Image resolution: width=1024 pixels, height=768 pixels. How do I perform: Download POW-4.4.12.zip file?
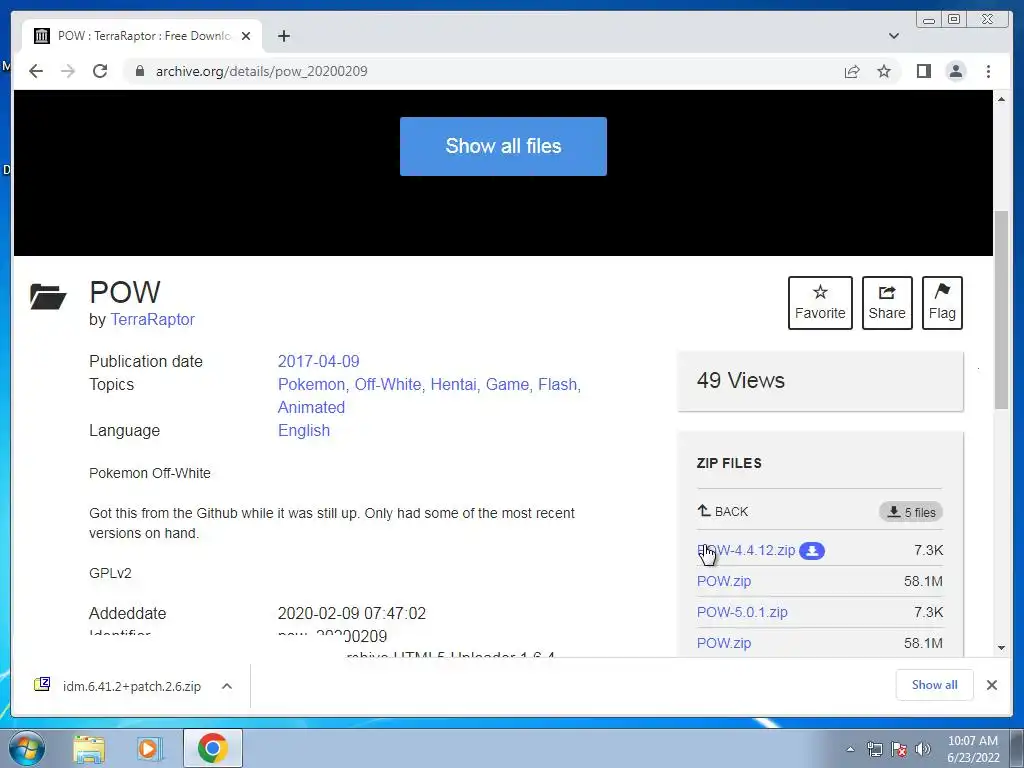click(746, 551)
